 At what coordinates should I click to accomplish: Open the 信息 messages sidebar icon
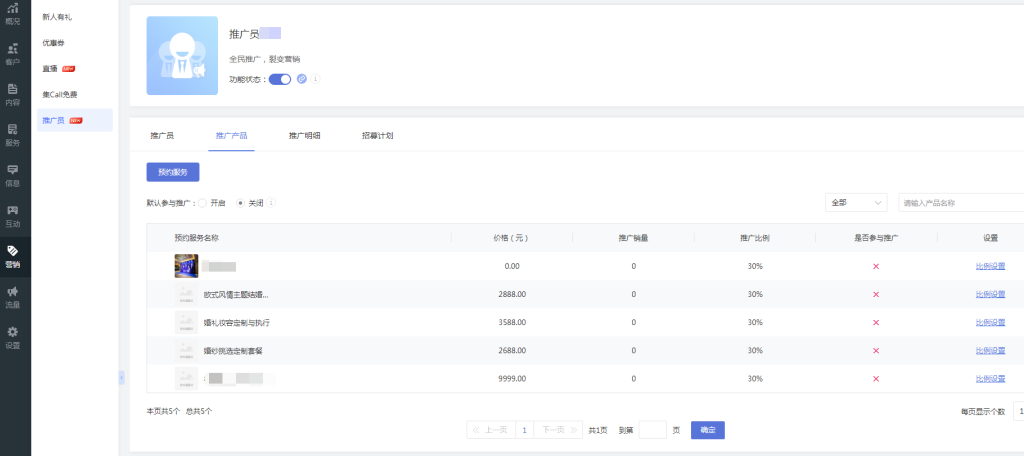click(x=12, y=175)
